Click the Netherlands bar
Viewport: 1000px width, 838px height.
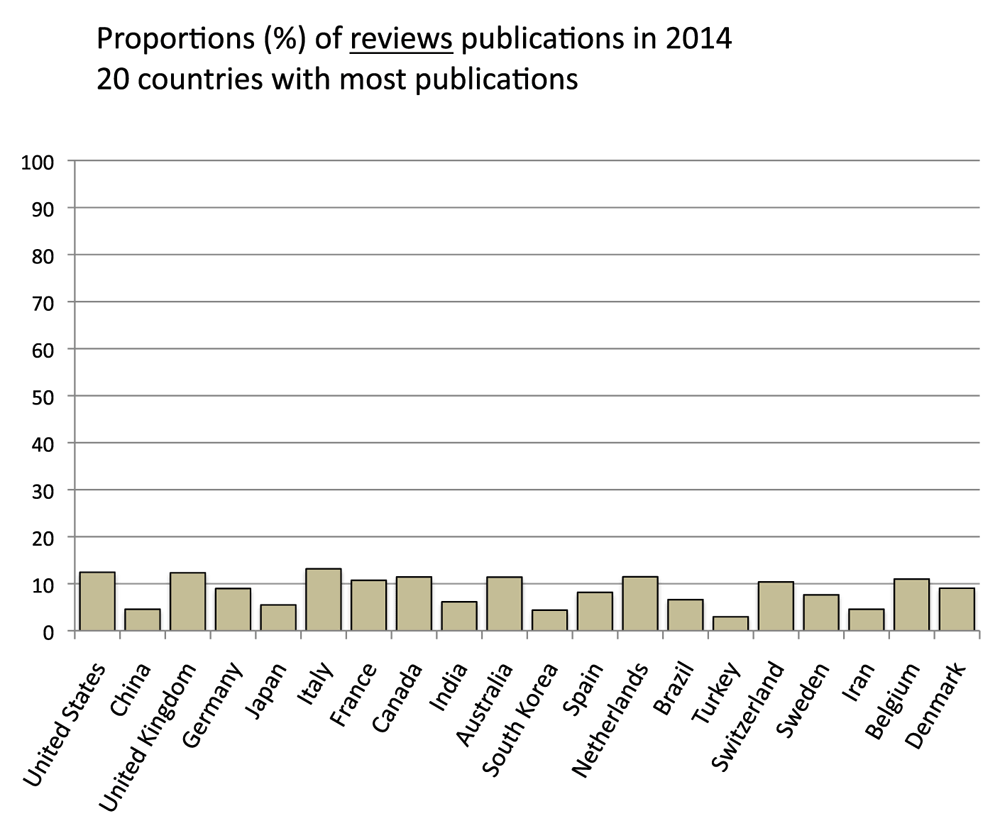click(640, 604)
